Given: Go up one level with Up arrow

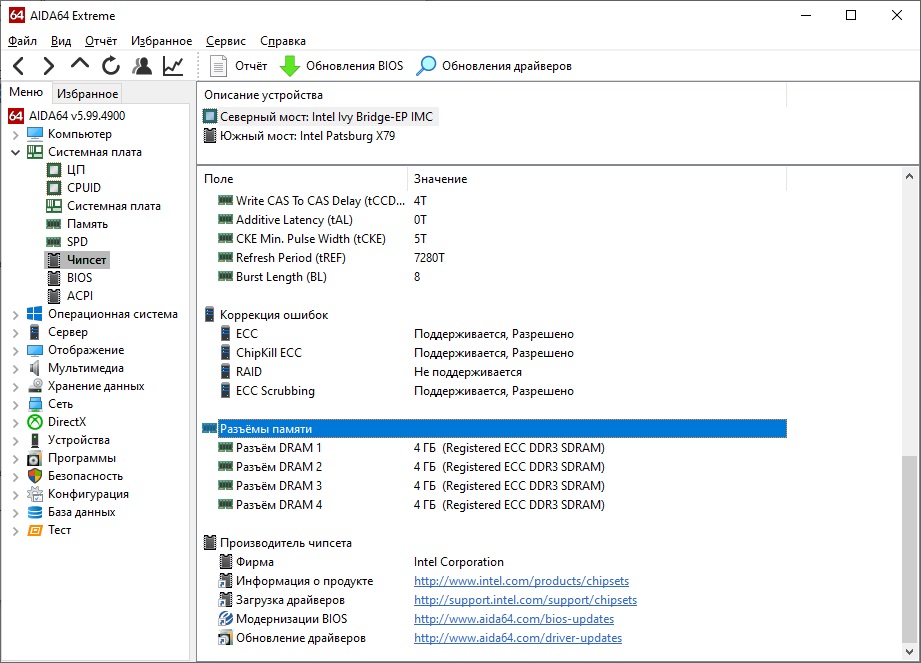Looking at the screenshot, I should 80,66.
